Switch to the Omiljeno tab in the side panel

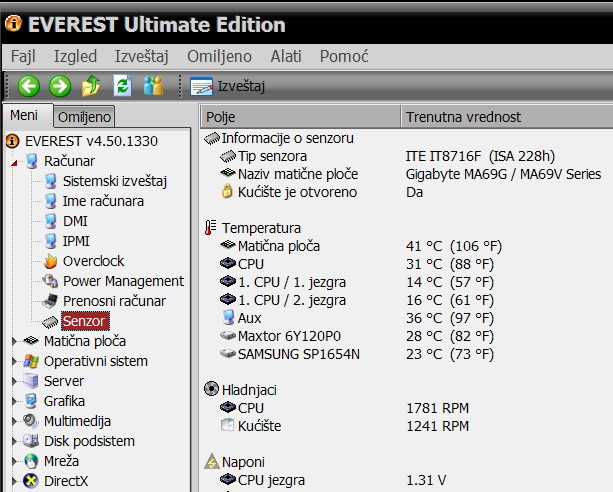(x=84, y=117)
